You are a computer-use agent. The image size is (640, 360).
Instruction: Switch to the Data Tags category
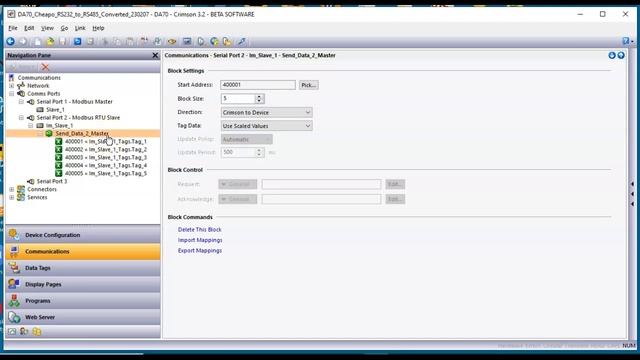(x=83, y=268)
